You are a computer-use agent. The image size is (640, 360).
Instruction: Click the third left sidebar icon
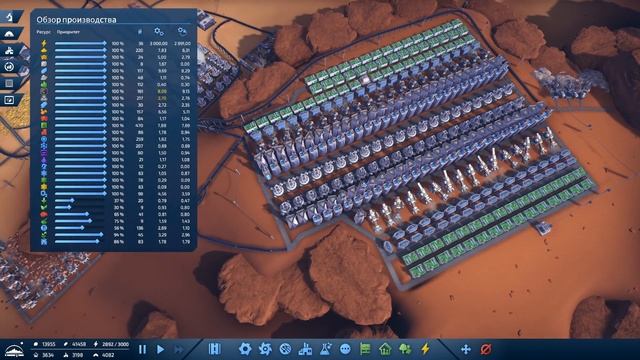10,51
